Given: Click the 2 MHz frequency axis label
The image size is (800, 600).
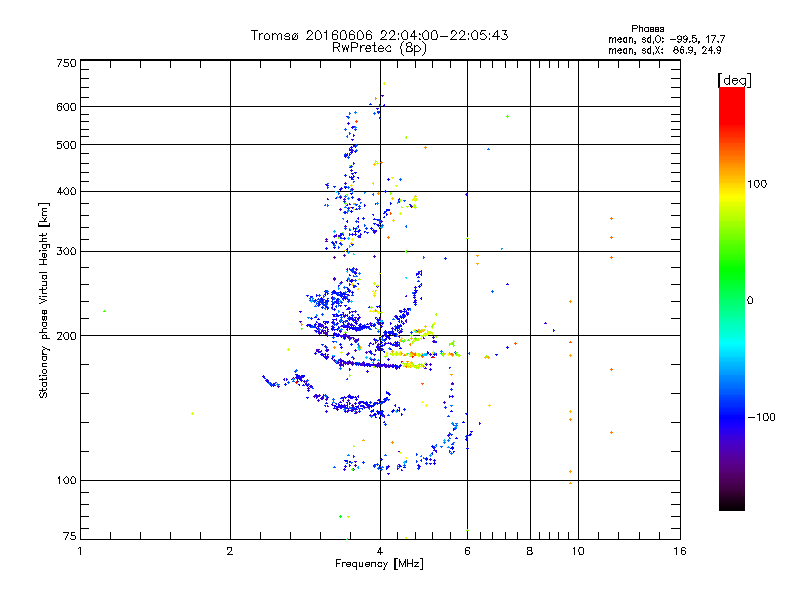Looking at the screenshot, I should pos(230,551).
